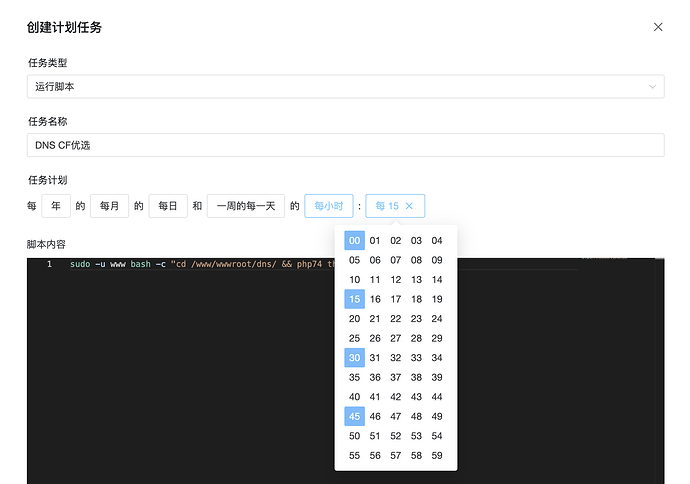Image resolution: width=690 pixels, height=484 pixels.
Task: Clear the 每 15 minute selection
Action: 409,206
